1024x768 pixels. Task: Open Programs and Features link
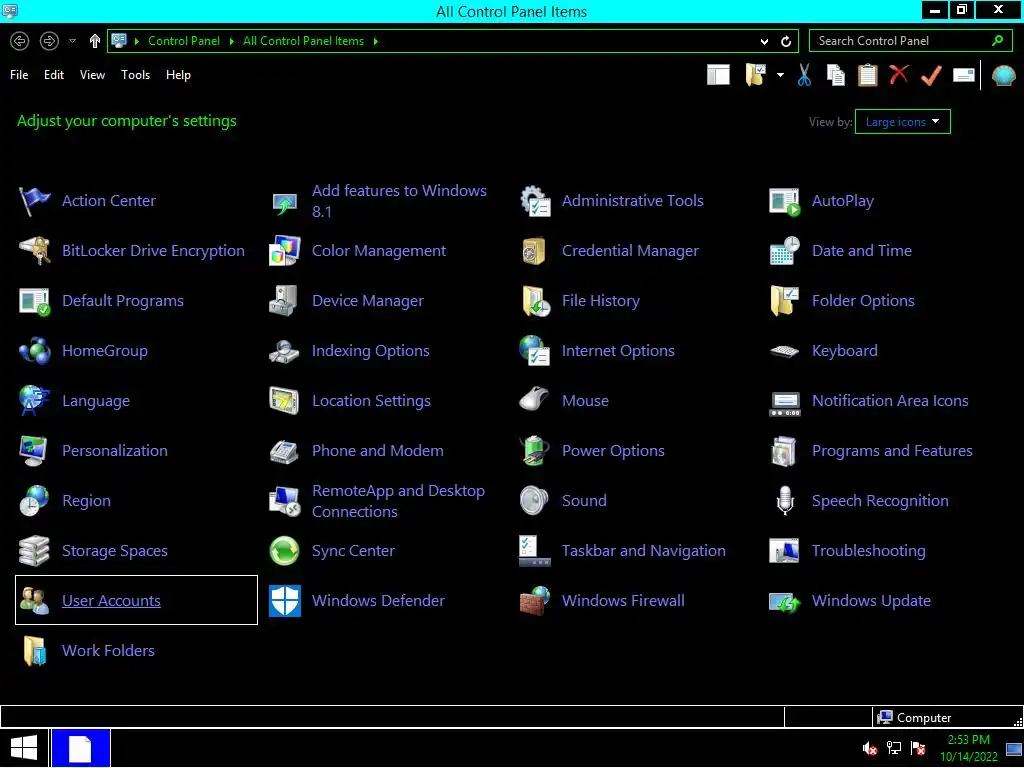[x=892, y=451]
